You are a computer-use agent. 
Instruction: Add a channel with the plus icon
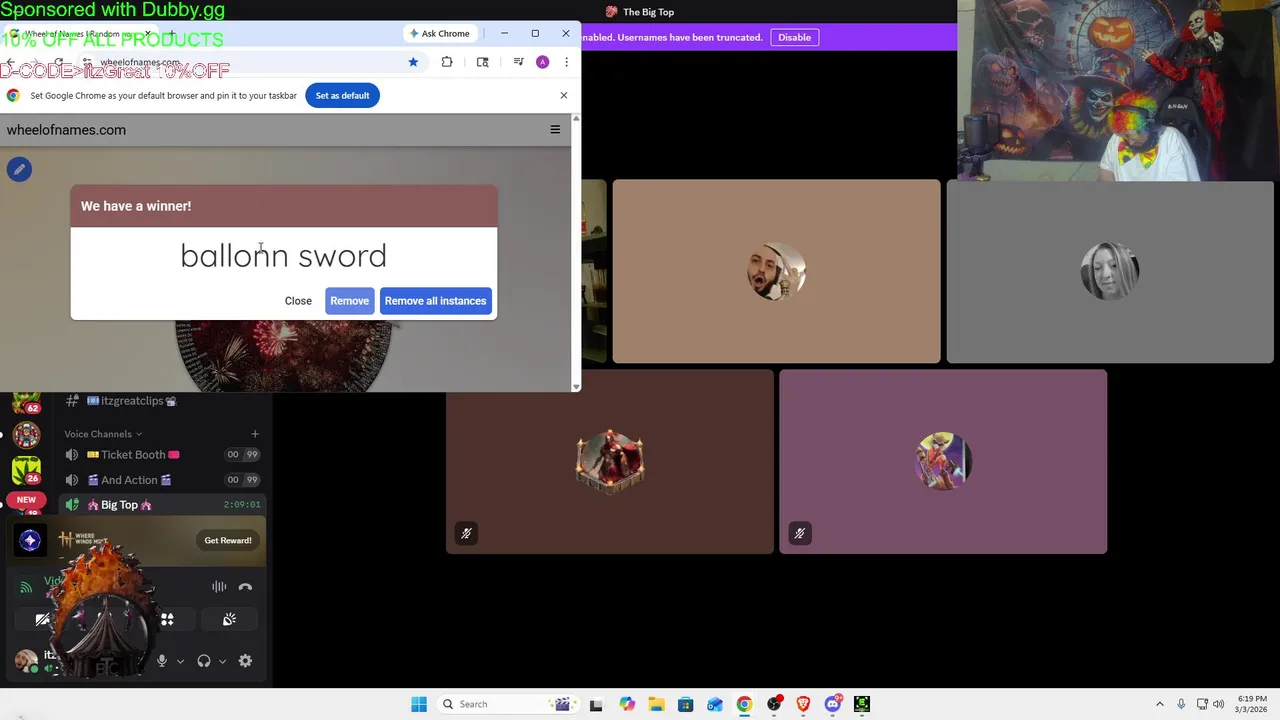[x=255, y=434]
